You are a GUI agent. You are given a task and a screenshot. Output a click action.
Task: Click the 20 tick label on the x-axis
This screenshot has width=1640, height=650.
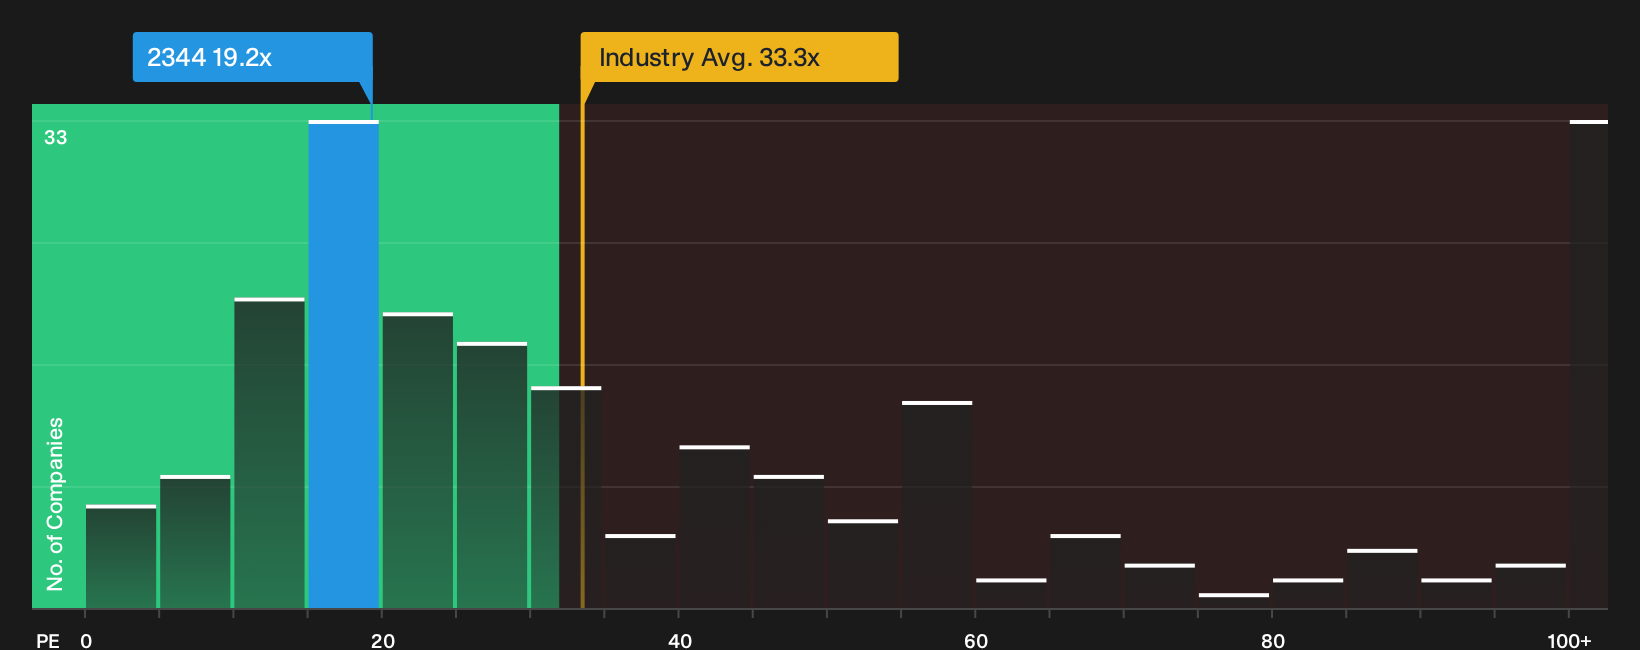point(383,641)
